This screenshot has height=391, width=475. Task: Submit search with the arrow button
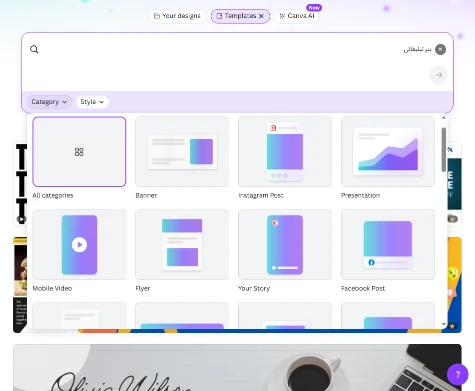point(439,75)
